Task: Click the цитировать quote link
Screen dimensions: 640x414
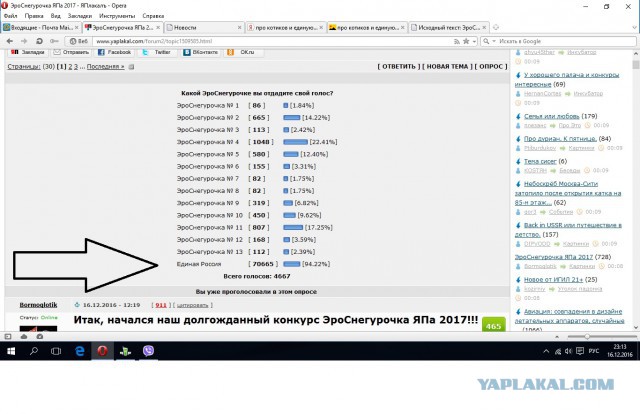Action: click(192, 305)
